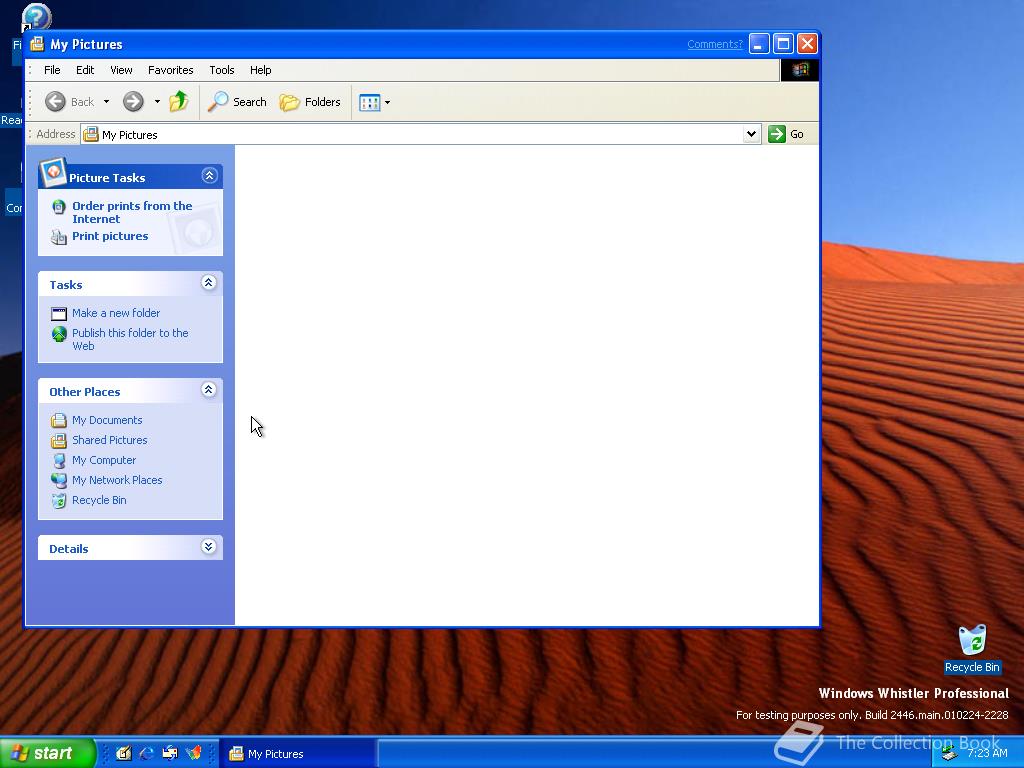The height and width of the screenshot is (768, 1024).
Task: Click first Quick Launch notepad icon
Action: click(123, 753)
